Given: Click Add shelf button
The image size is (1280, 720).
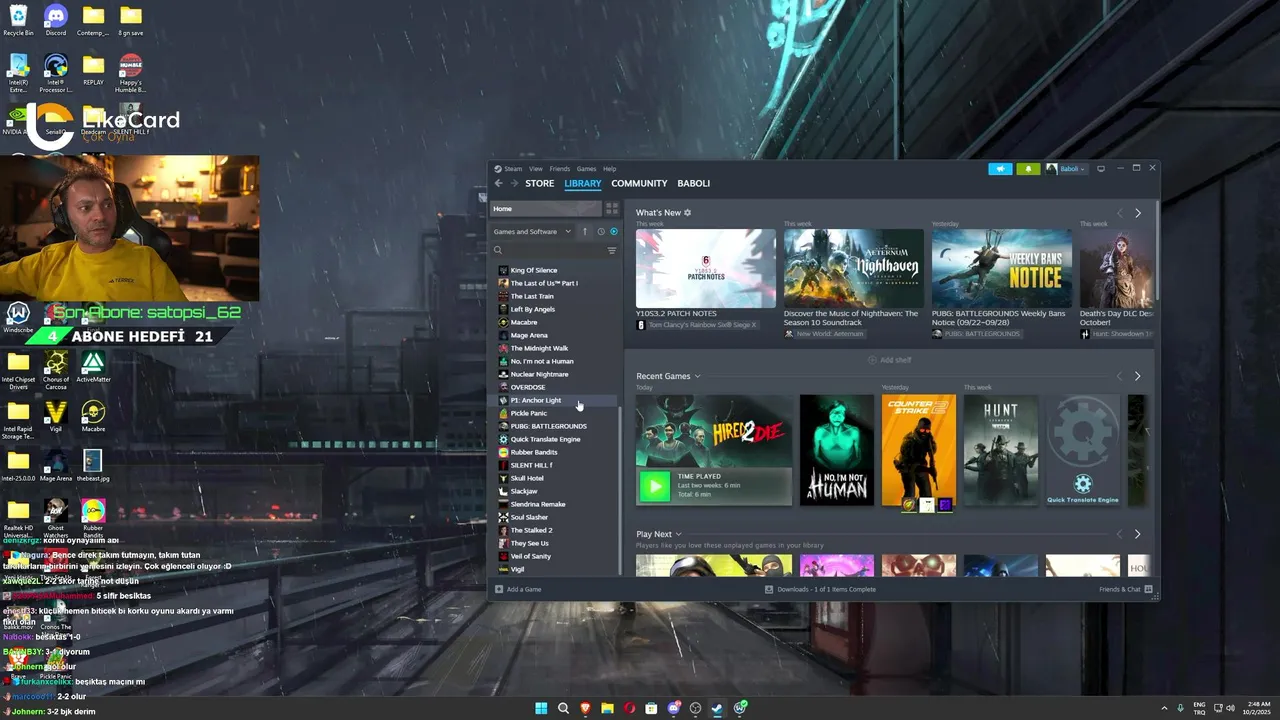Looking at the screenshot, I should [x=889, y=360].
